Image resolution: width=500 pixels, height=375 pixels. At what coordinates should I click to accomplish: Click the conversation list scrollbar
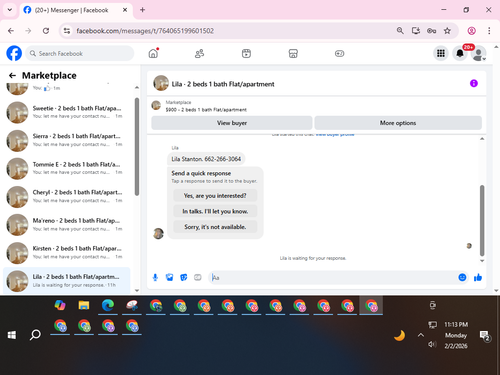(137, 147)
